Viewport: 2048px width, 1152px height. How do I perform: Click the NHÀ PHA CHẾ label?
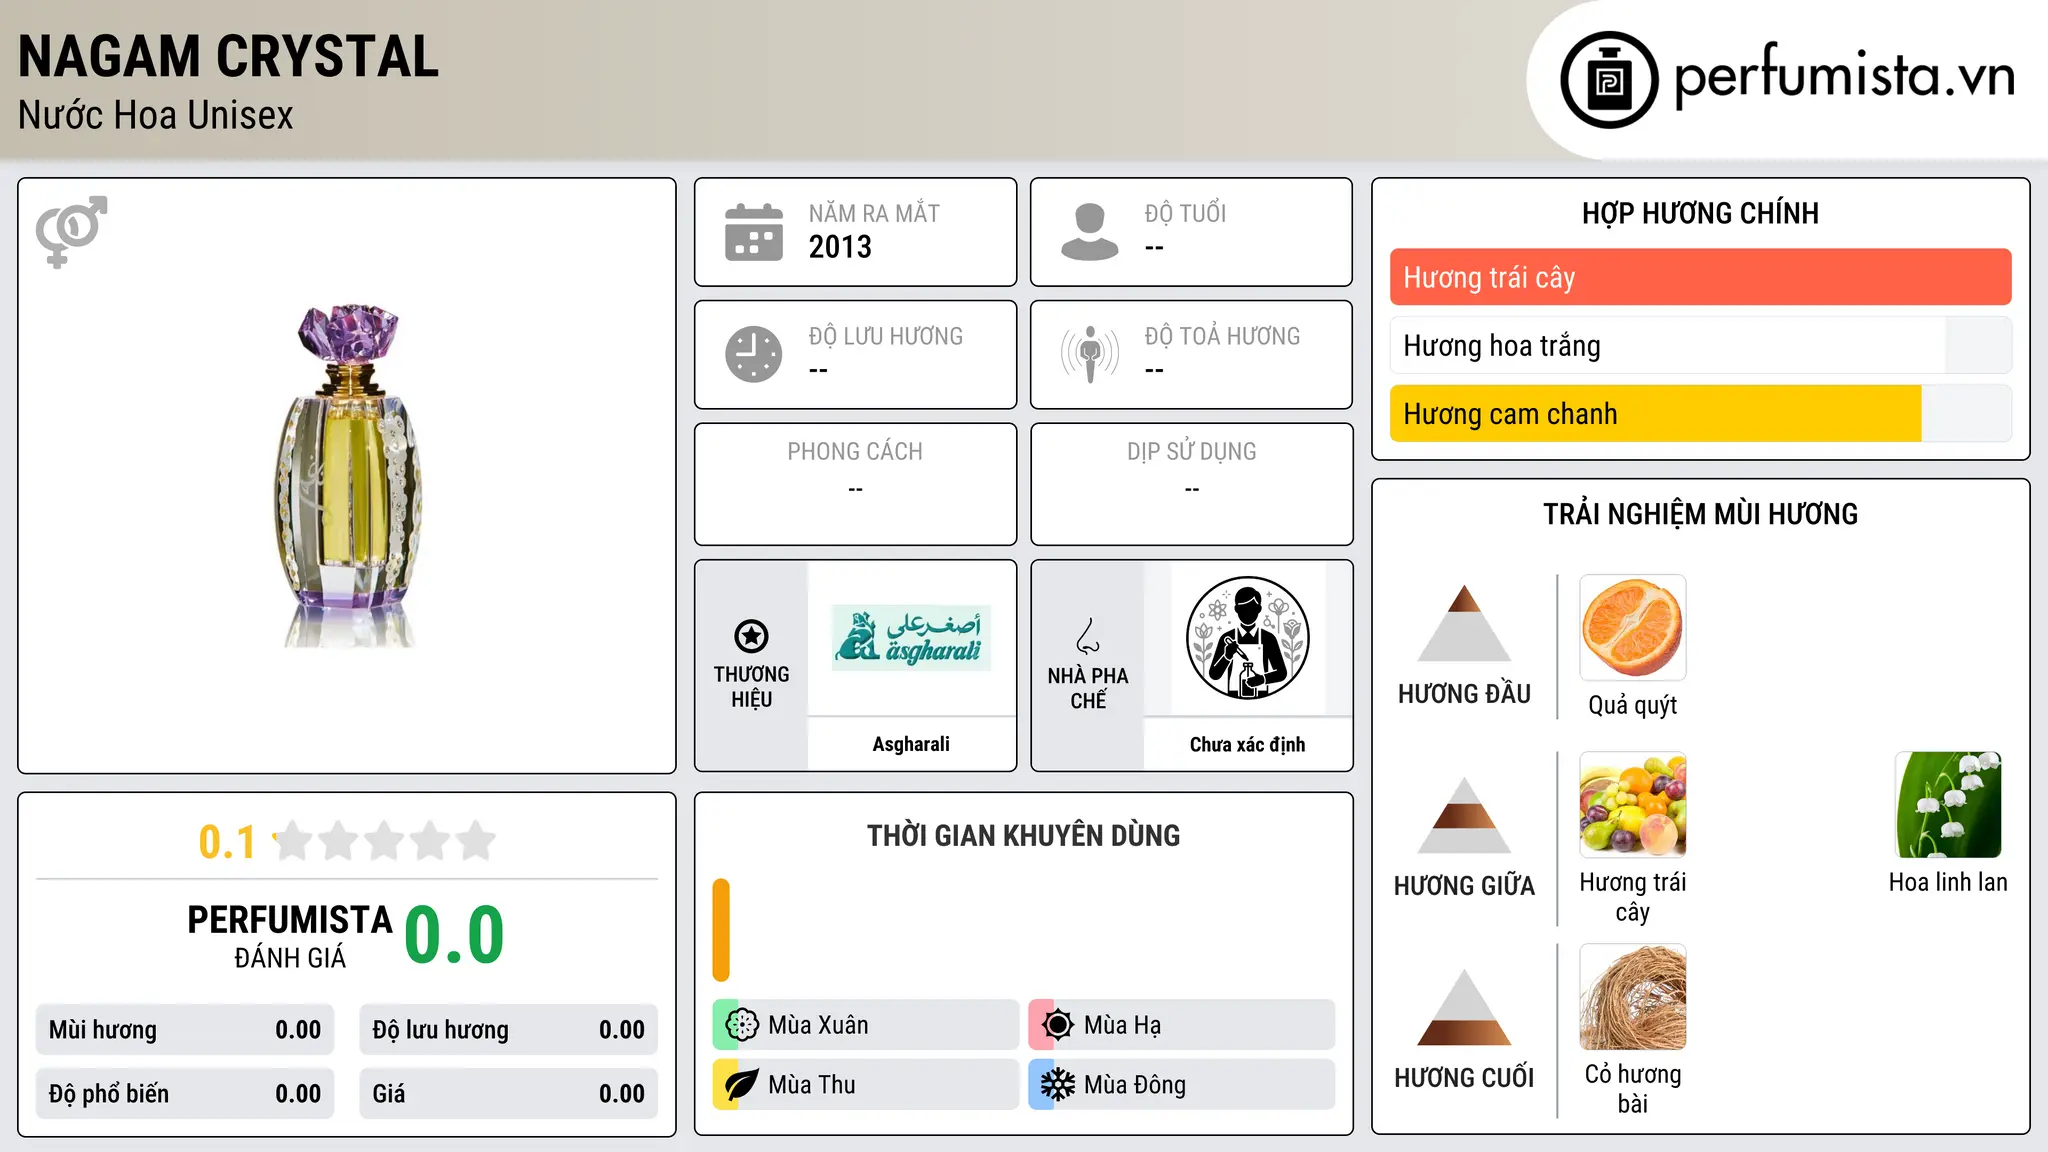point(1088,688)
